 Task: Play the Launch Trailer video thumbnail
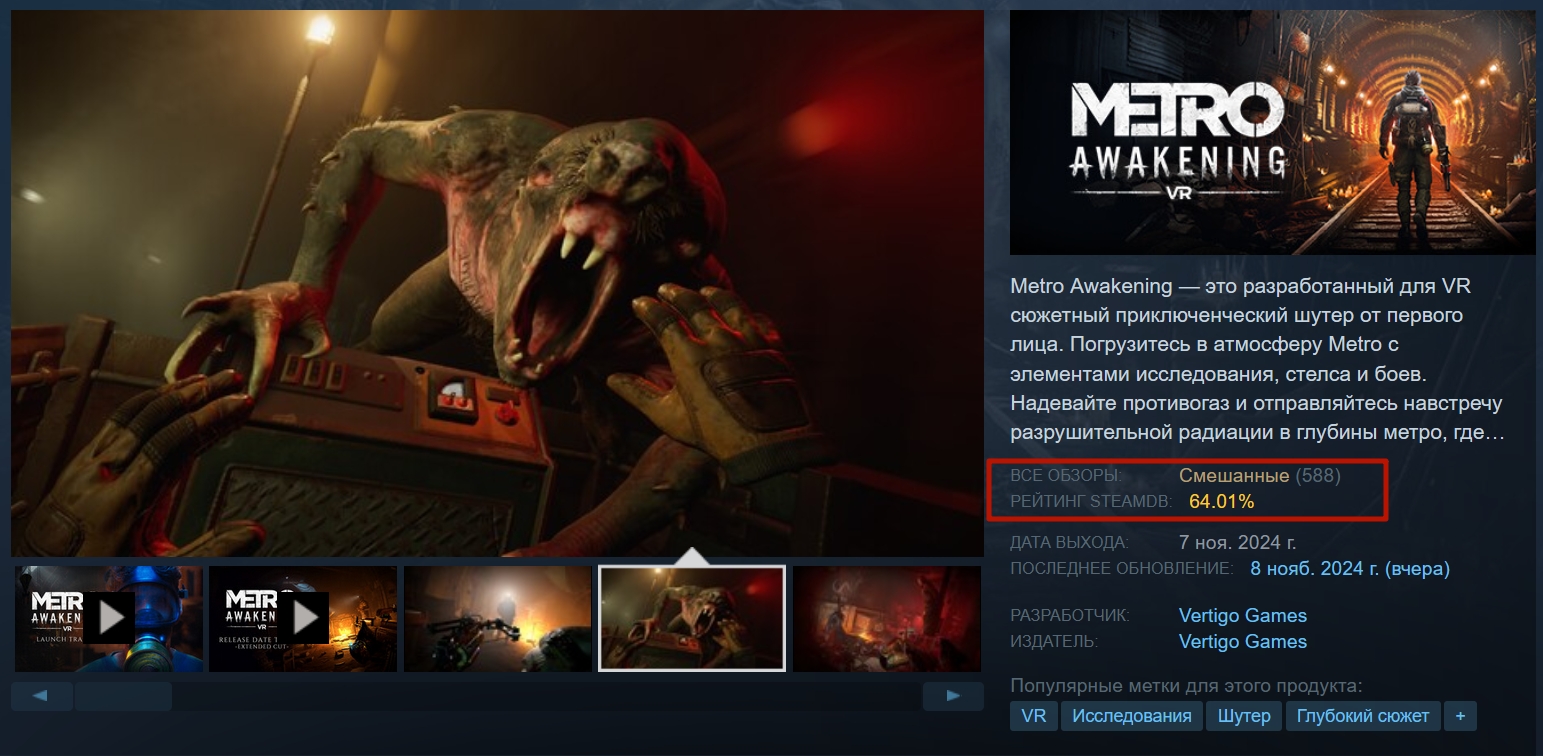(109, 619)
